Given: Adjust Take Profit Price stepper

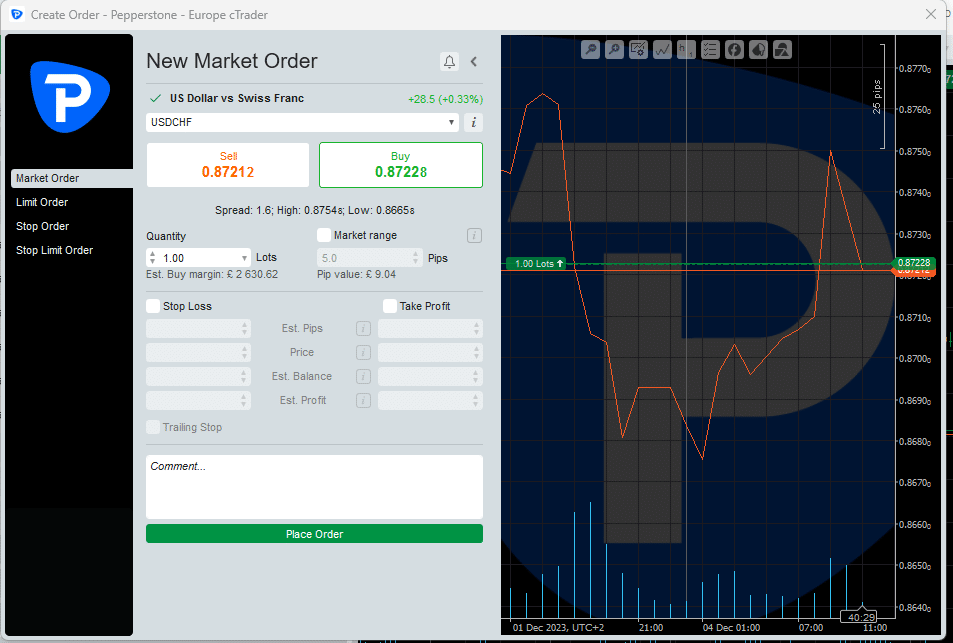Looking at the screenshot, I should [x=476, y=352].
